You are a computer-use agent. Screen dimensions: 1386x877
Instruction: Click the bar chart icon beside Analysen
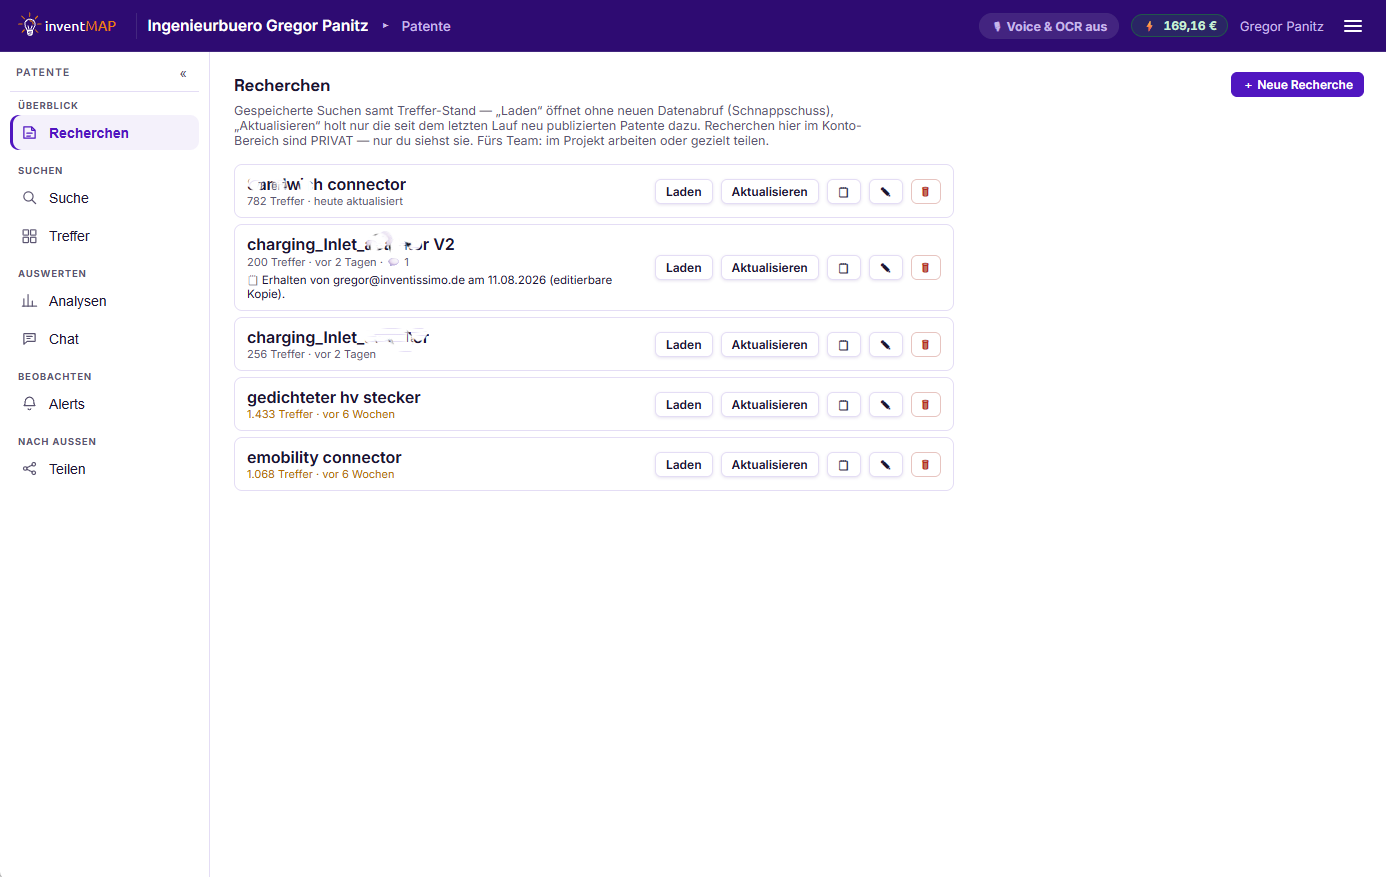point(30,301)
